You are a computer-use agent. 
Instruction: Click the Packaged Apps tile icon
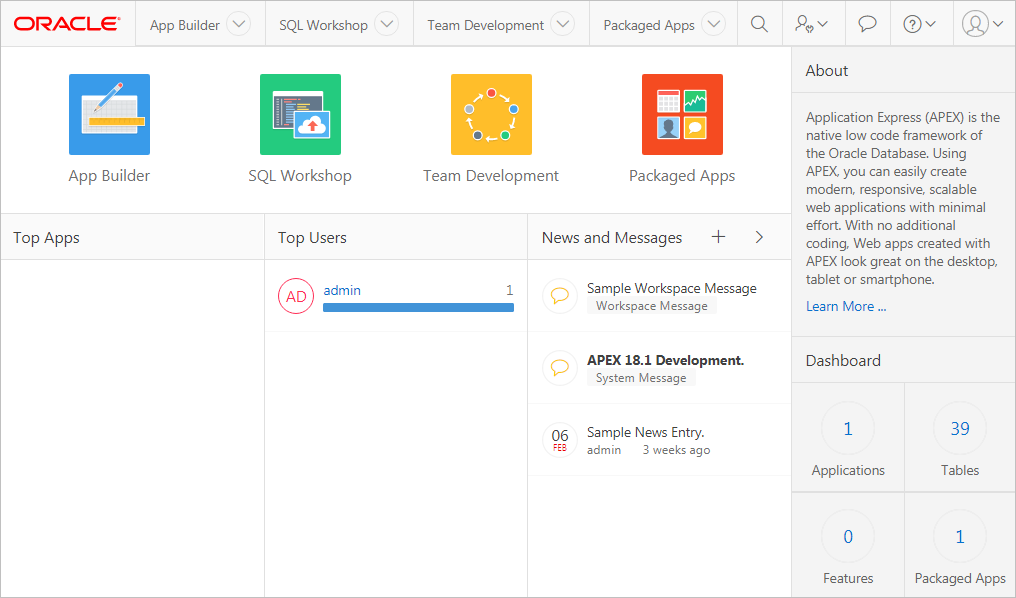(682, 114)
